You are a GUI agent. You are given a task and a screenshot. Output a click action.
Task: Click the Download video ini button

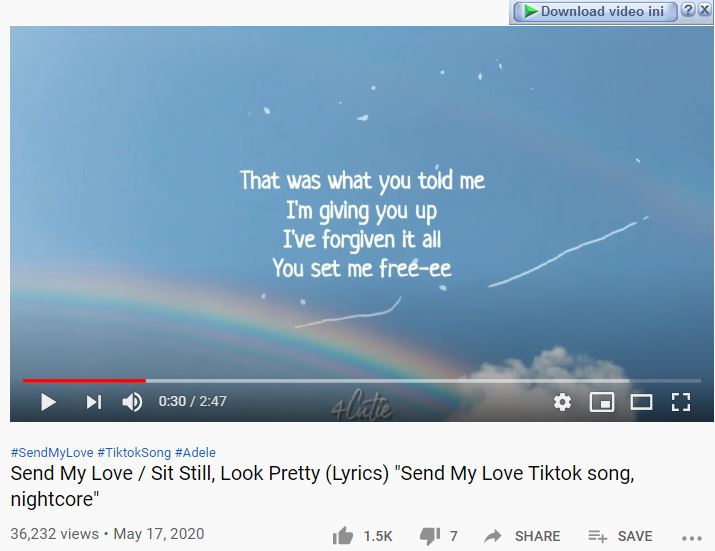[595, 11]
